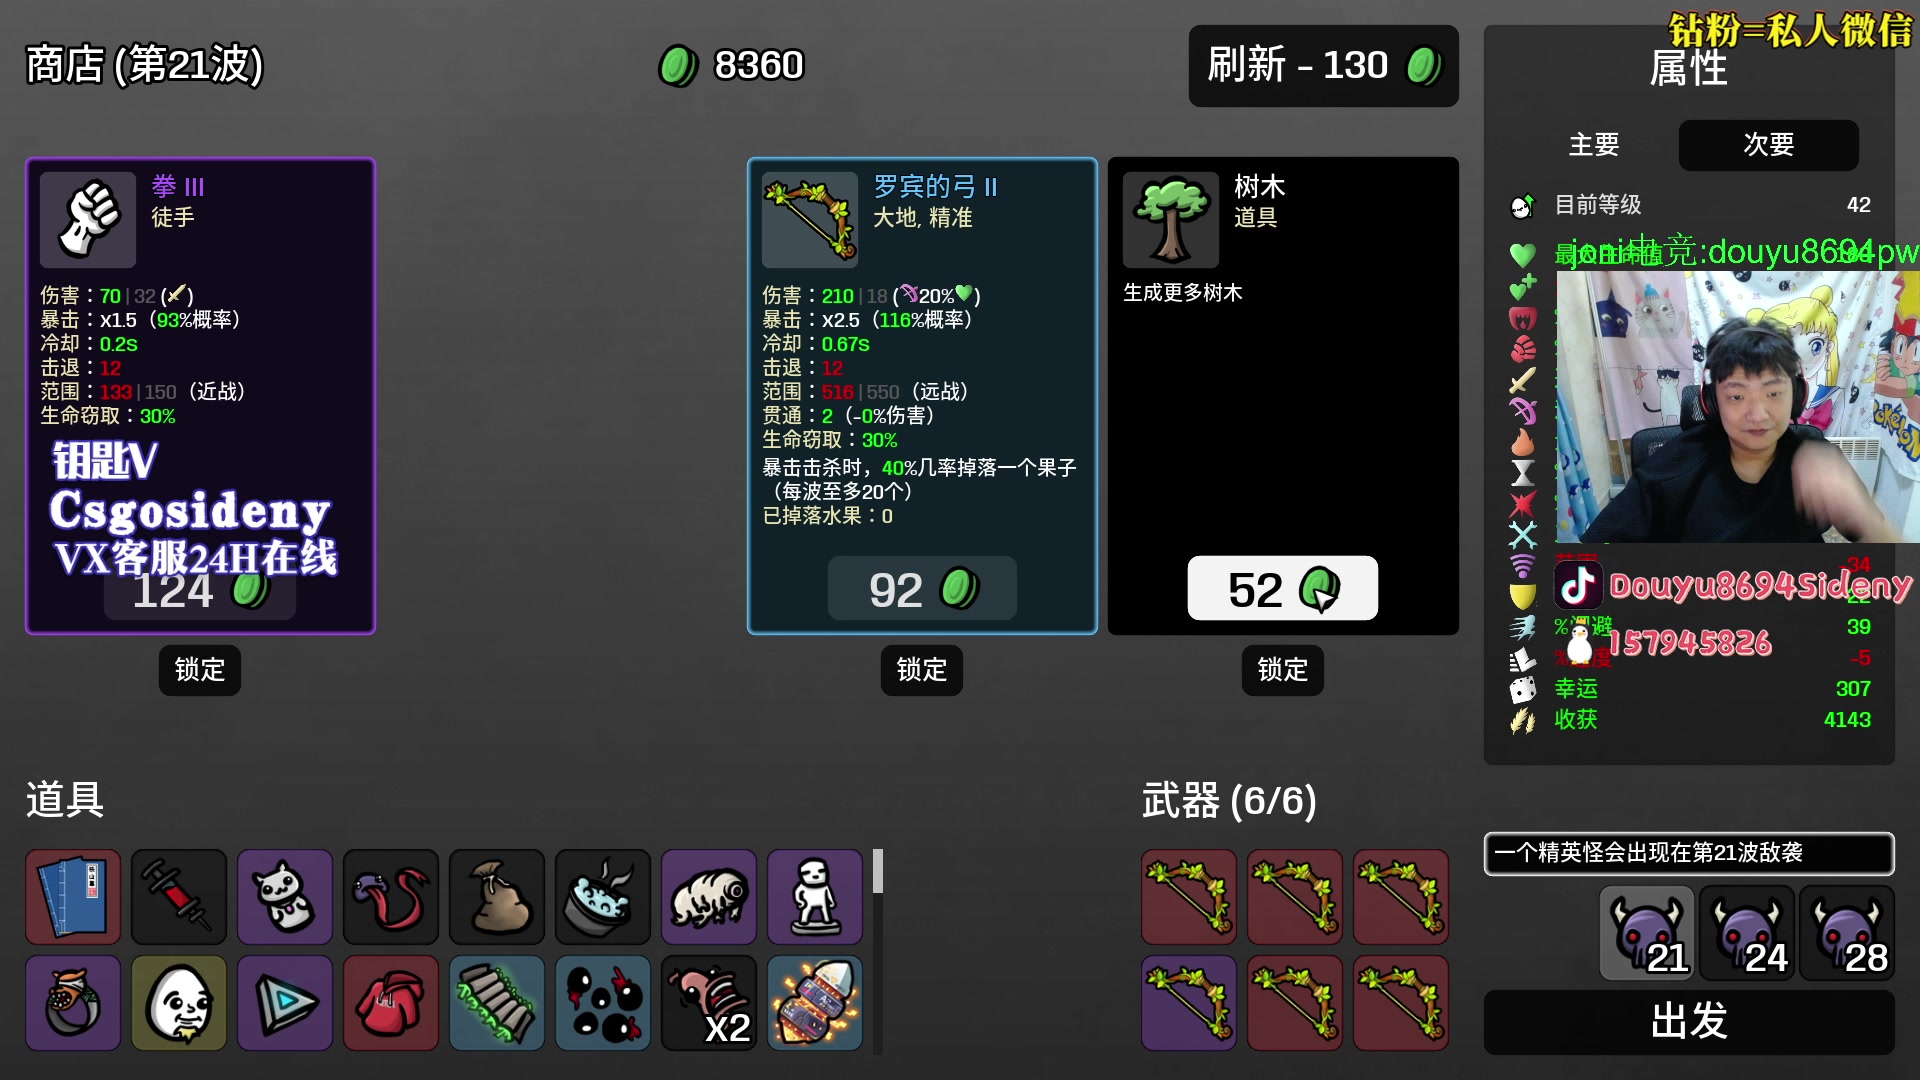Click the red syringe item icon
1920x1080 pixels.
(179, 897)
